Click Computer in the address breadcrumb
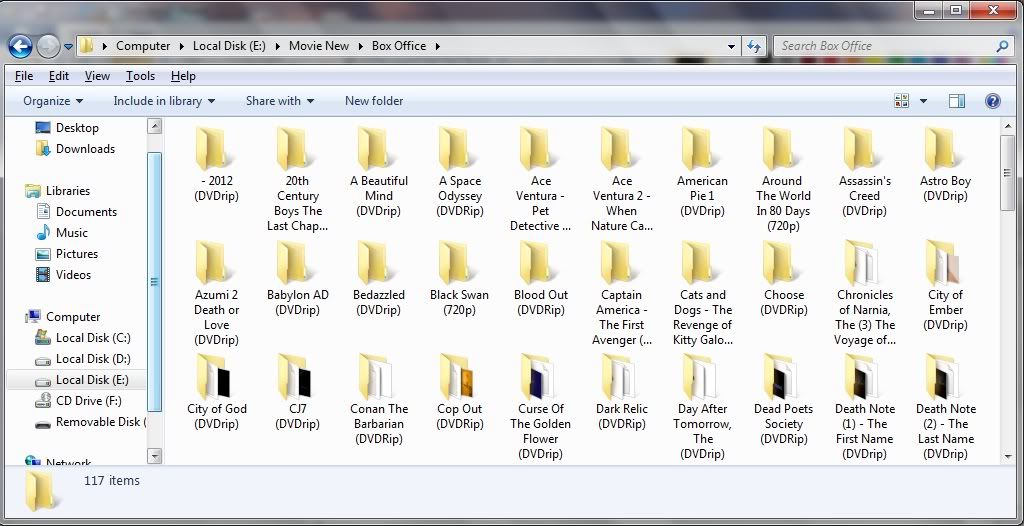 (143, 46)
